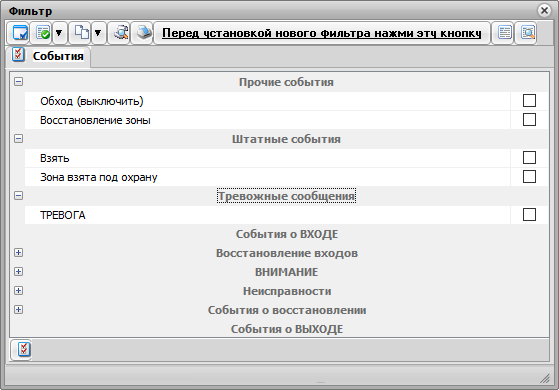Viewport: 559px width, 390px height.
Task: Tick the Обход (выключить) checkbox
Action: 529,101
